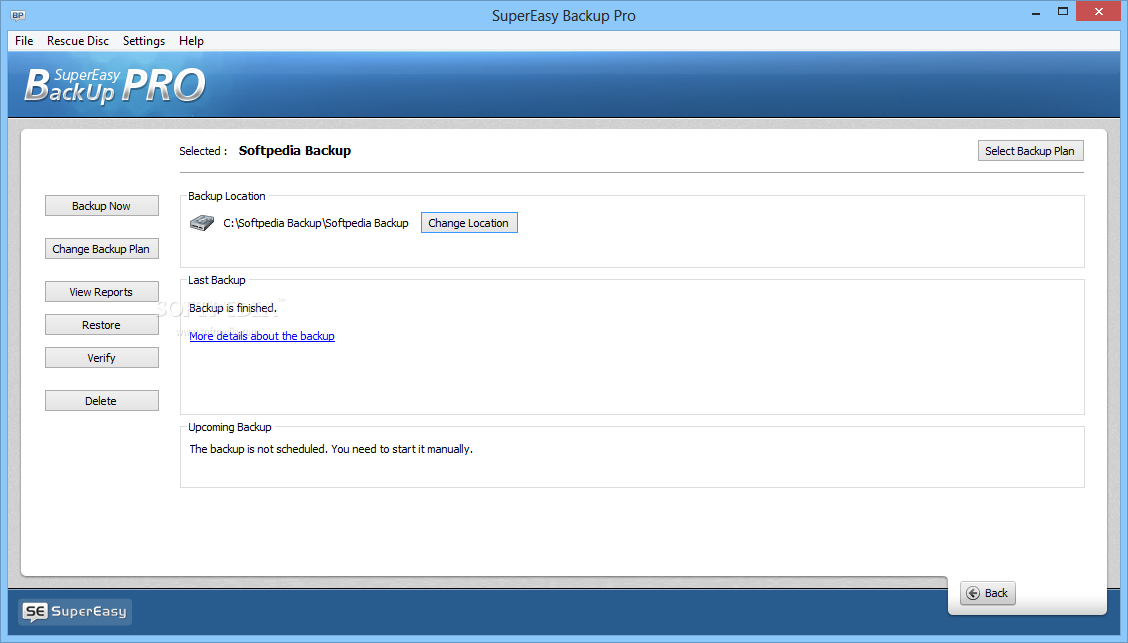Screen dimensions: 1128x643
Task: Click the SuperEasy logo in footer
Action: pyautogui.click(x=75, y=611)
